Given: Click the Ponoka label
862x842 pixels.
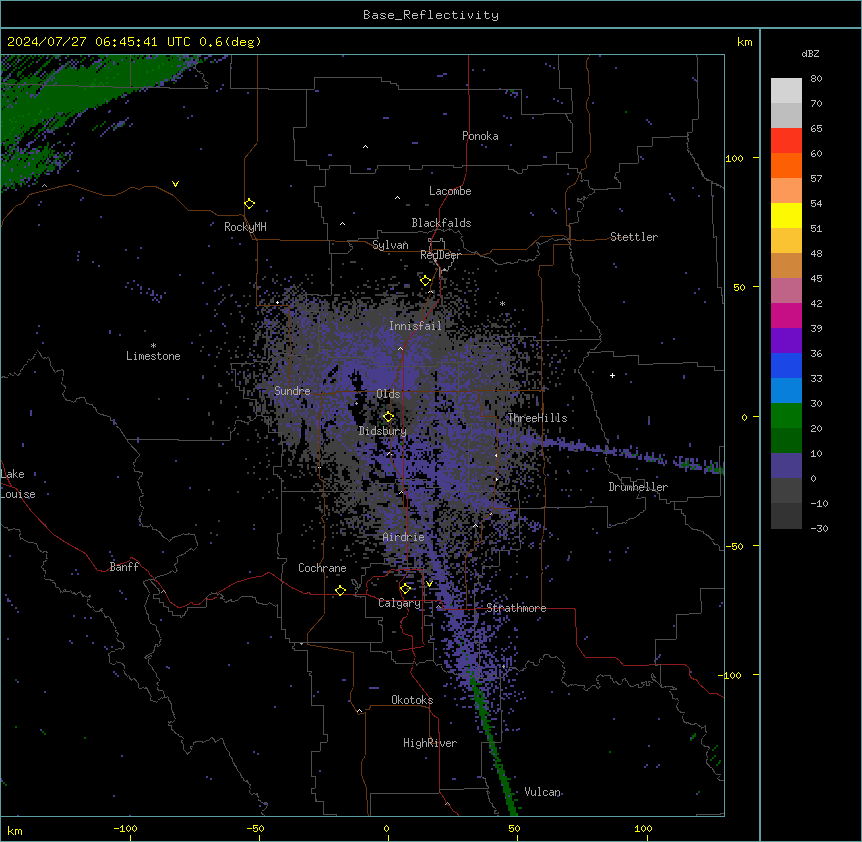Looking at the screenshot, I should point(480,136).
